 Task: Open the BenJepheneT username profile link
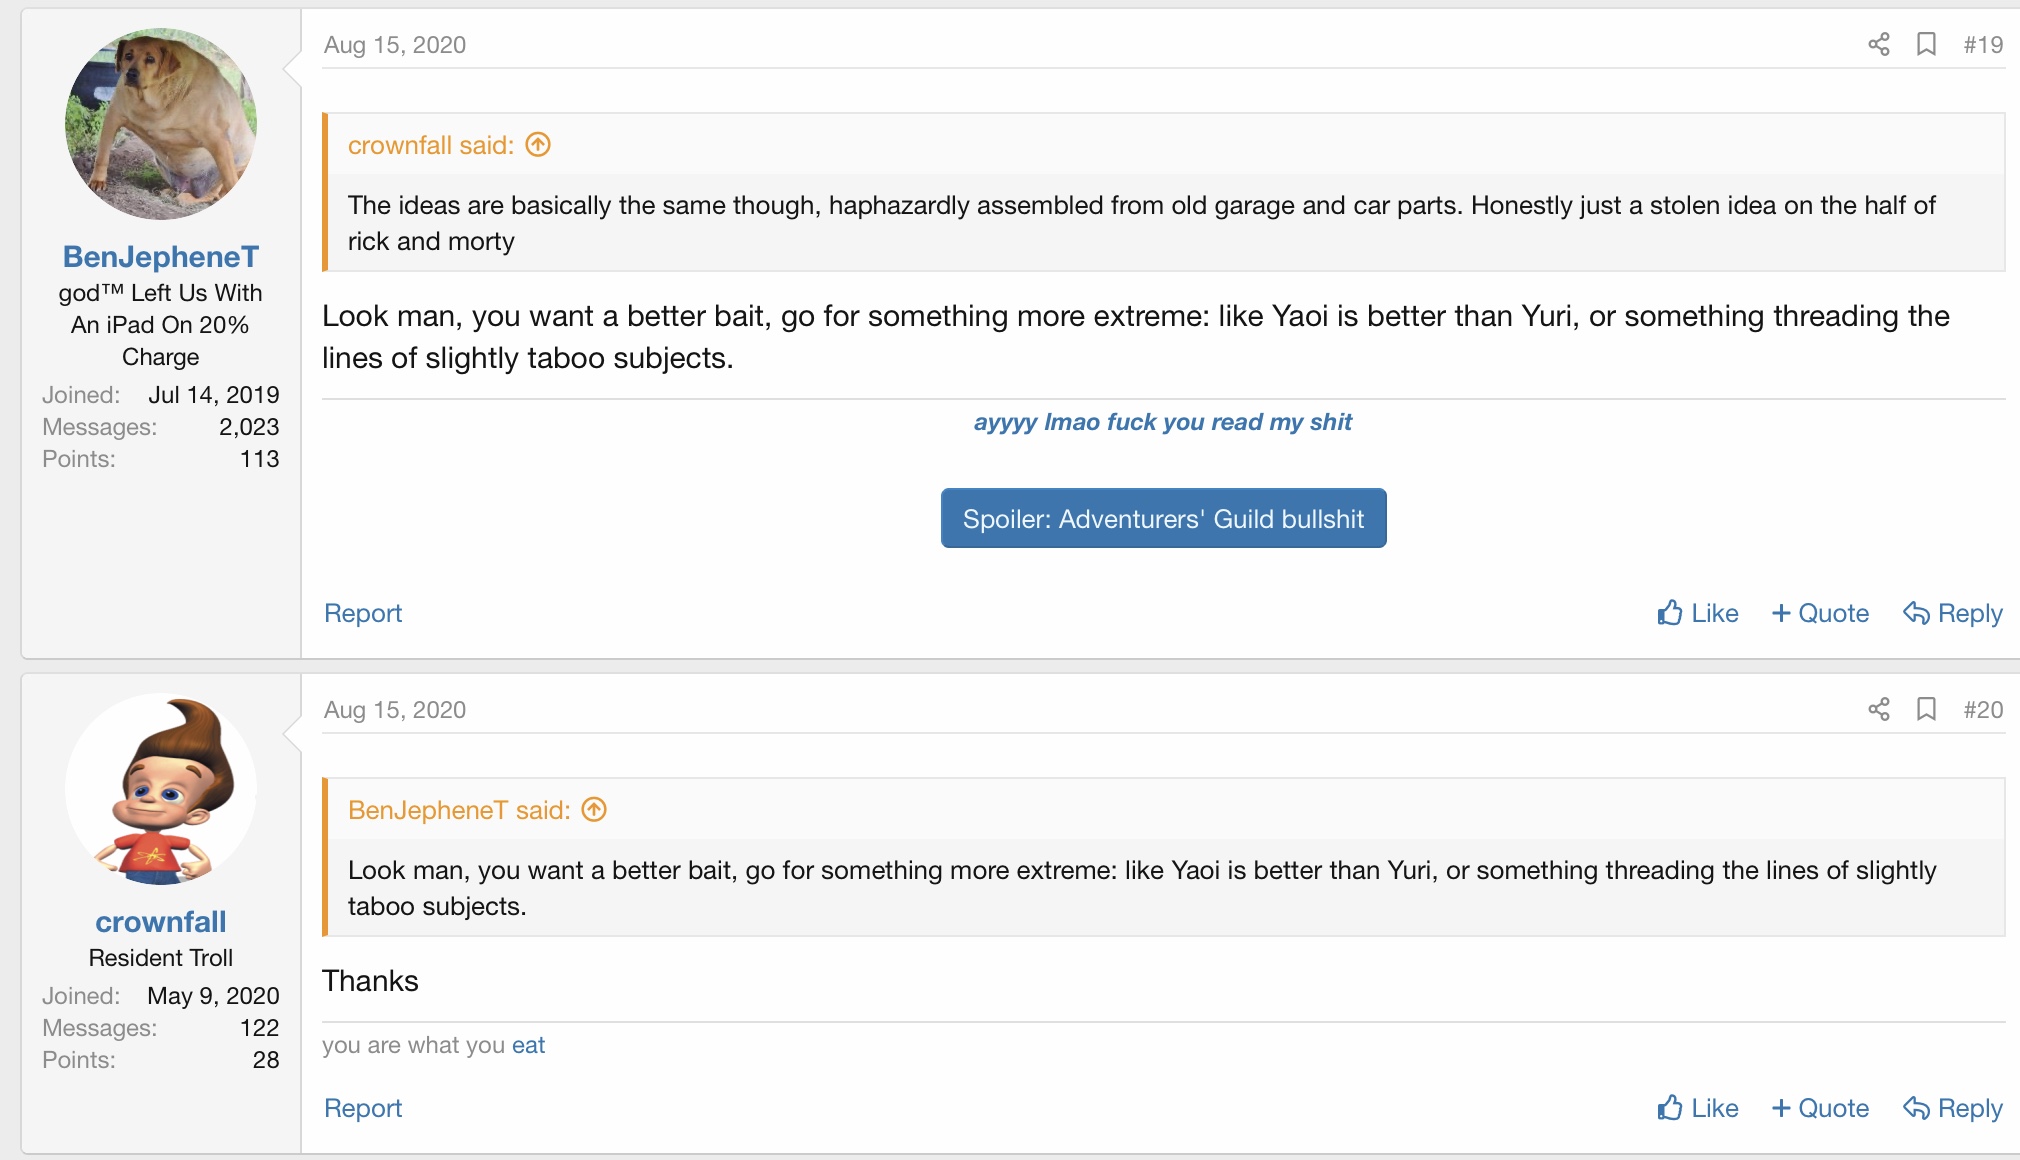(x=161, y=257)
